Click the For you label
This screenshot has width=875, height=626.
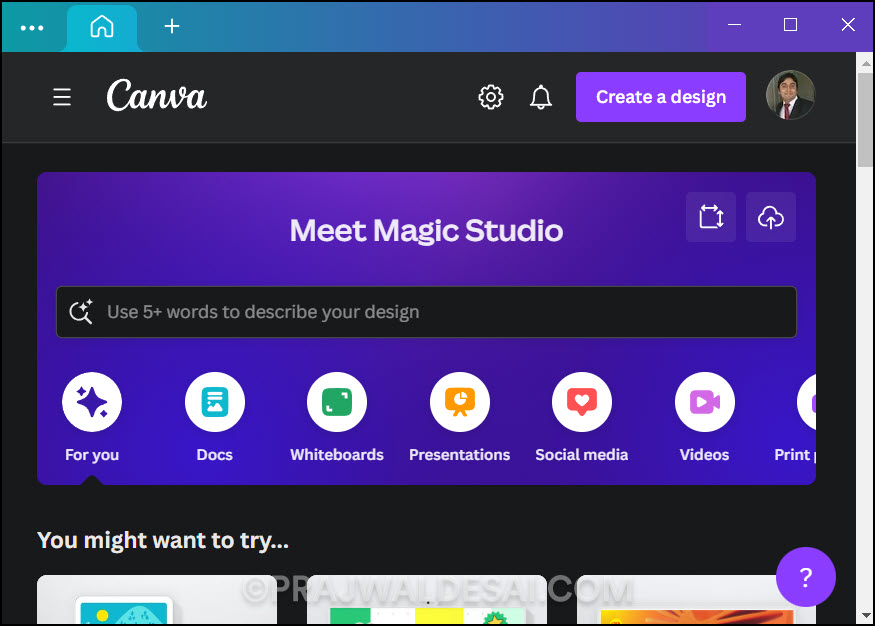click(x=92, y=455)
